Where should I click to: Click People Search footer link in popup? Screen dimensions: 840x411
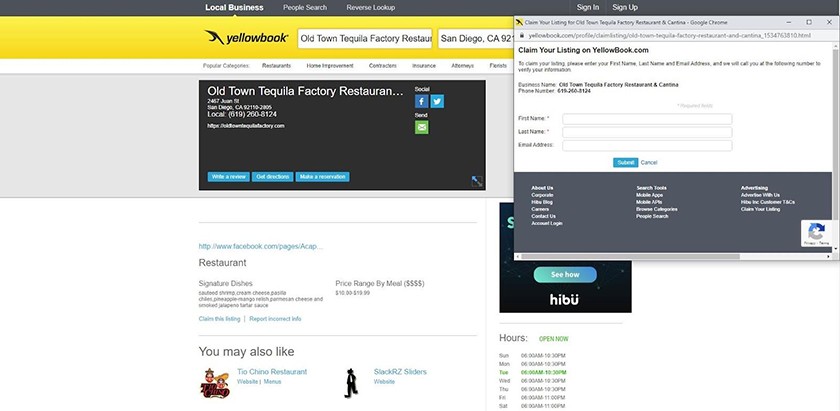point(652,216)
